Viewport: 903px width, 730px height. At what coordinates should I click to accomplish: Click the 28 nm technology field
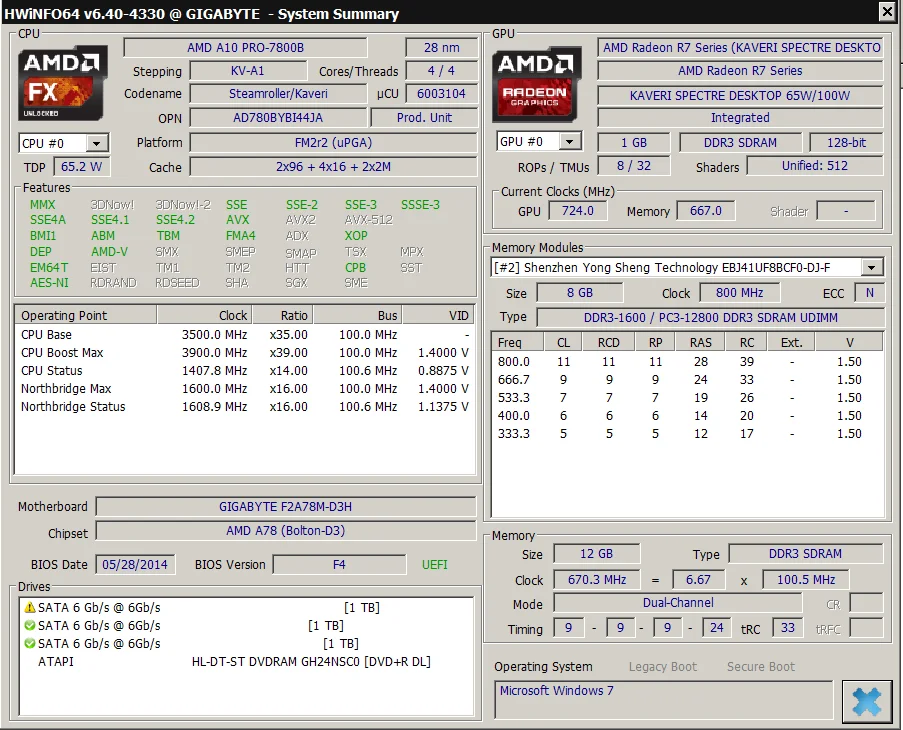442,48
